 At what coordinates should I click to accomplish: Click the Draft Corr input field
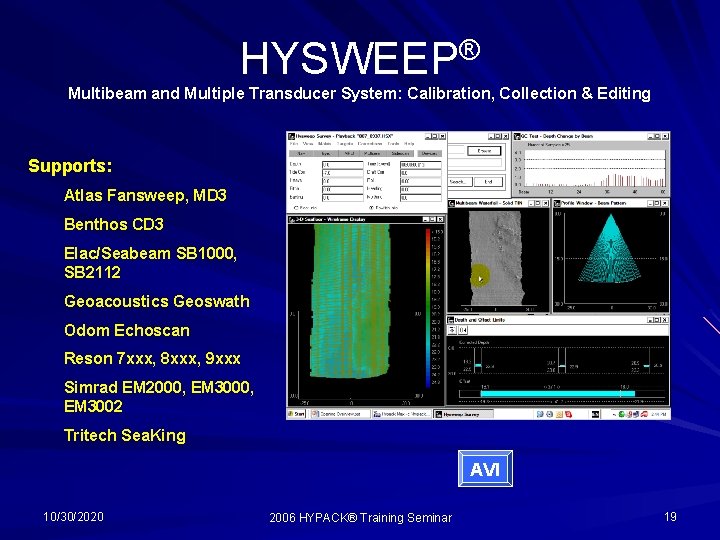tap(421, 173)
